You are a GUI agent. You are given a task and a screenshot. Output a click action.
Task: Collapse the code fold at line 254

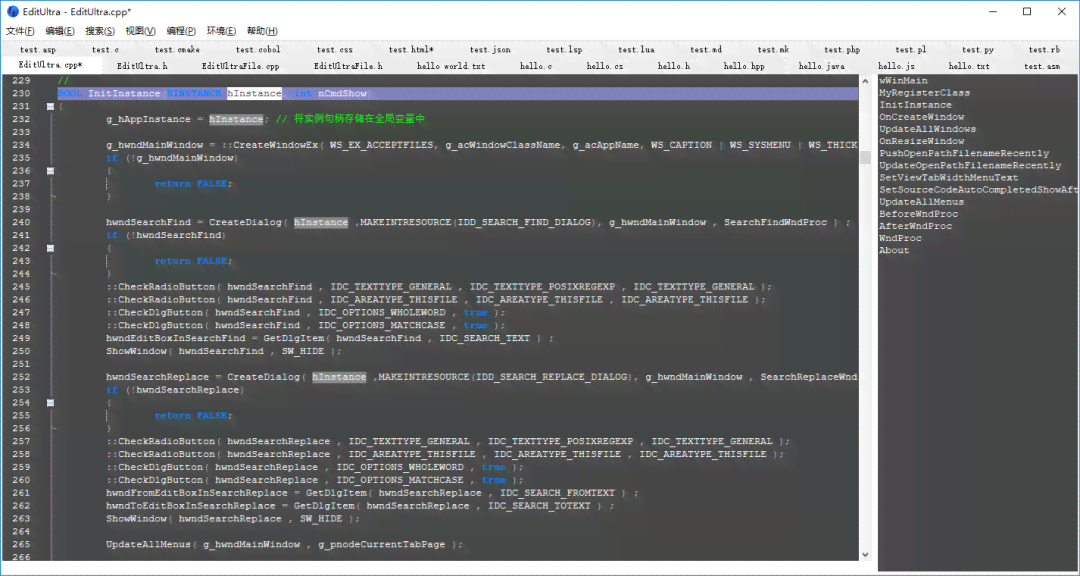click(x=50, y=403)
